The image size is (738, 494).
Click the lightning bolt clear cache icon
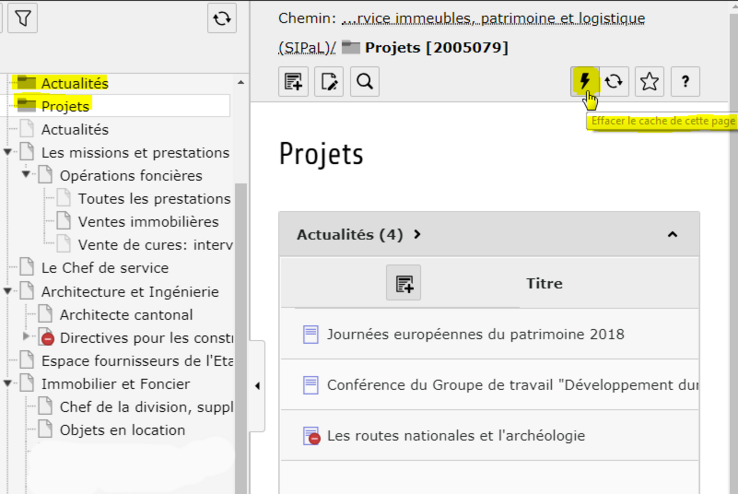click(585, 81)
